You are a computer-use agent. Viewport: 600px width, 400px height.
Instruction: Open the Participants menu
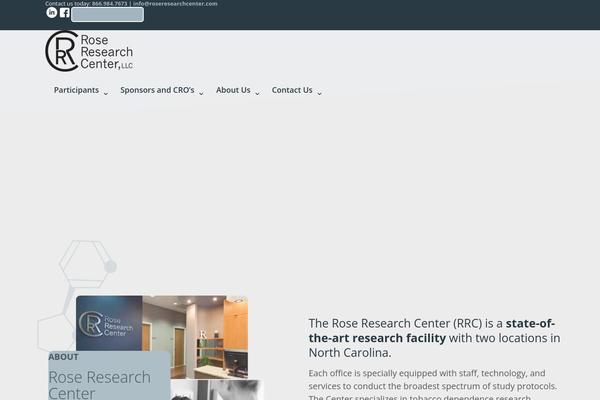coord(76,90)
